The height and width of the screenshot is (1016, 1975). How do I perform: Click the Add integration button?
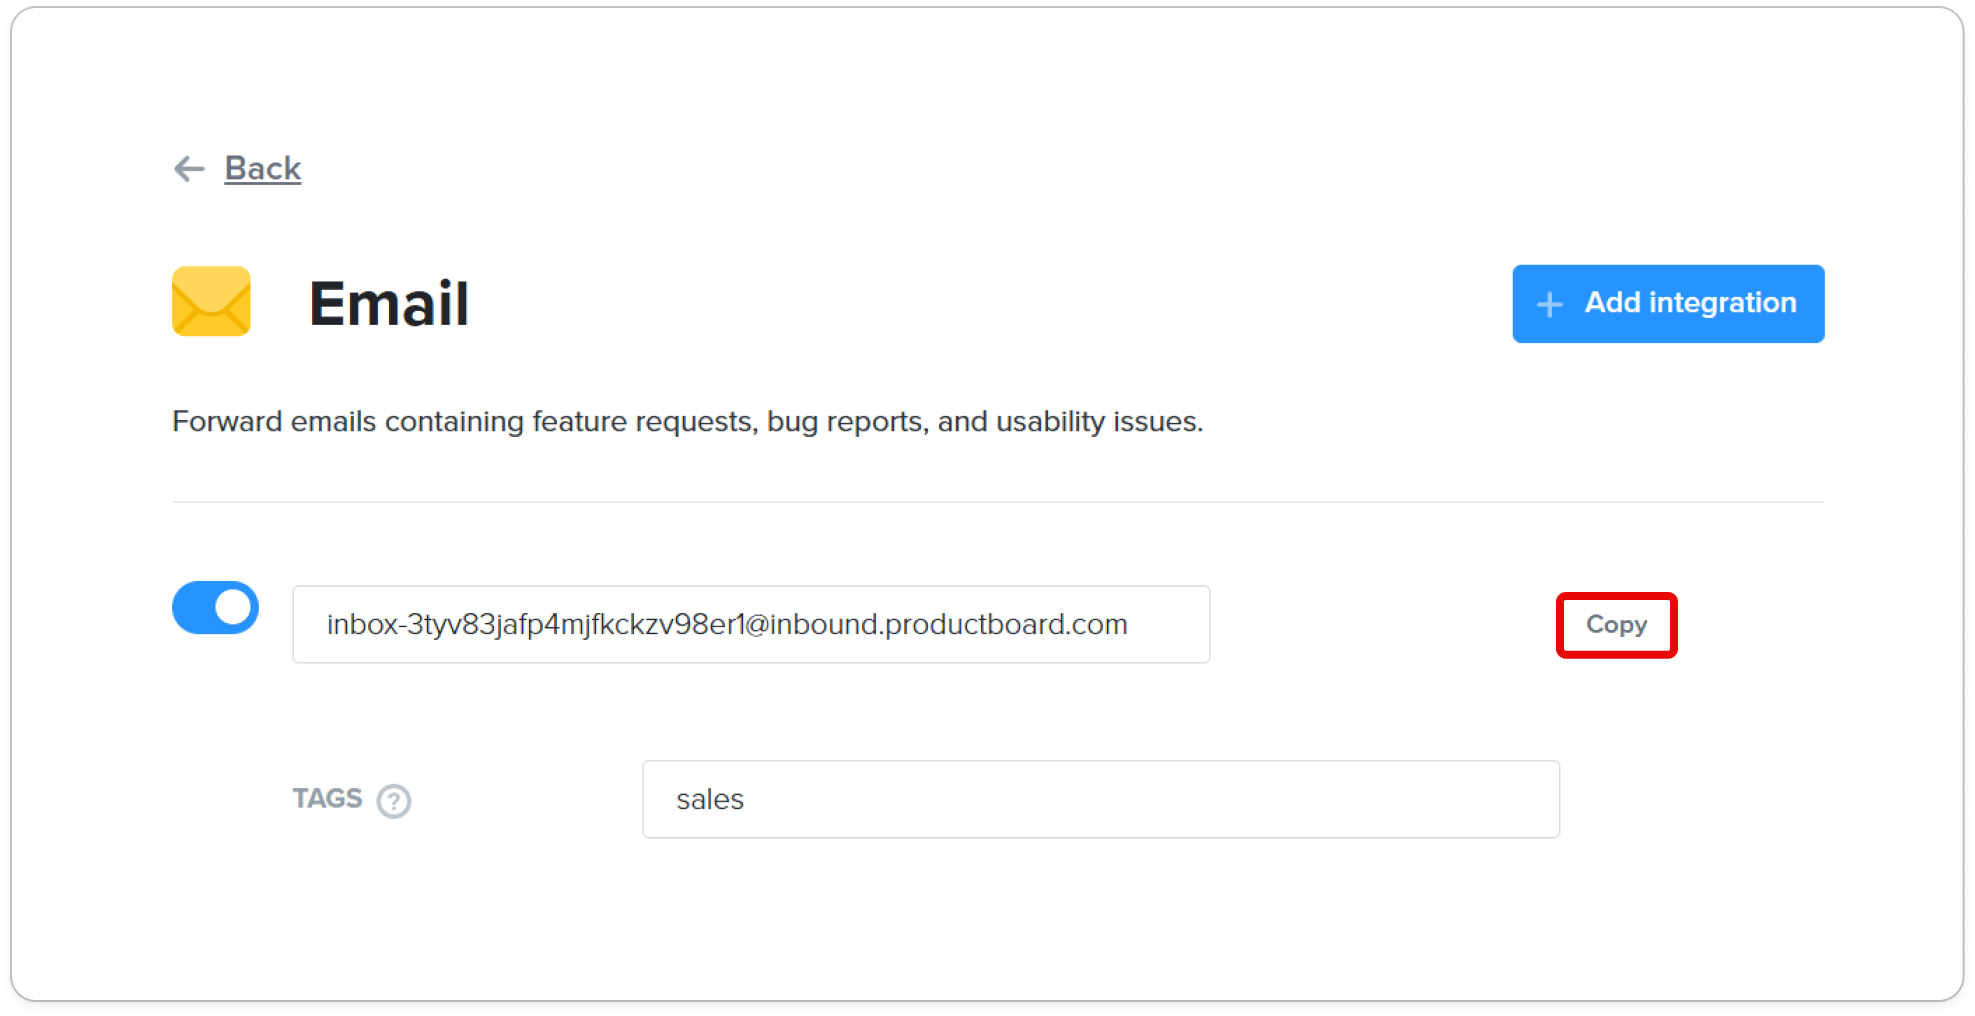click(1668, 304)
